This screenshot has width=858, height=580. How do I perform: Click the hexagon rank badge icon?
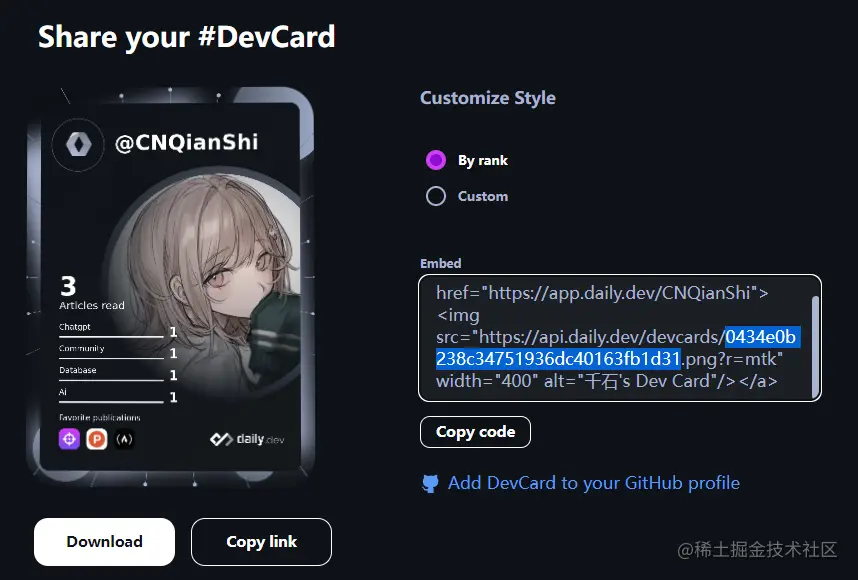tap(78, 145)
